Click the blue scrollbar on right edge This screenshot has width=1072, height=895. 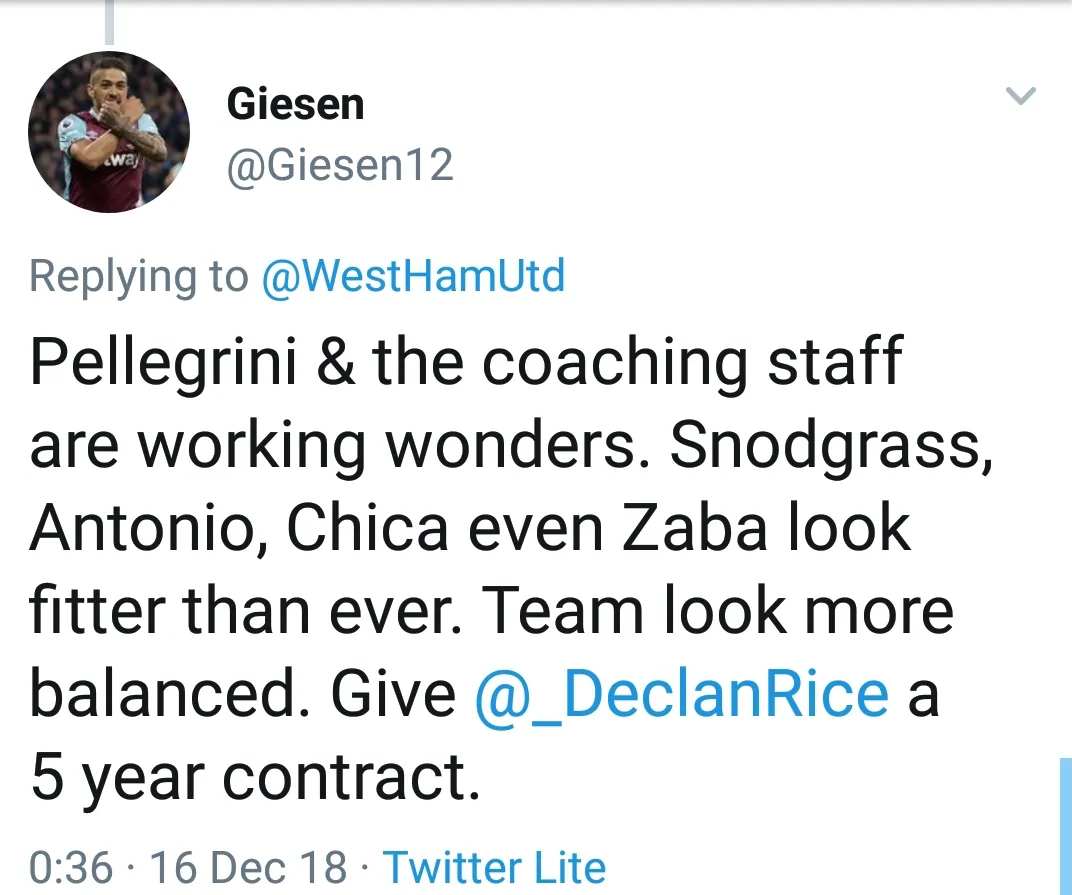pos(1065,825)
